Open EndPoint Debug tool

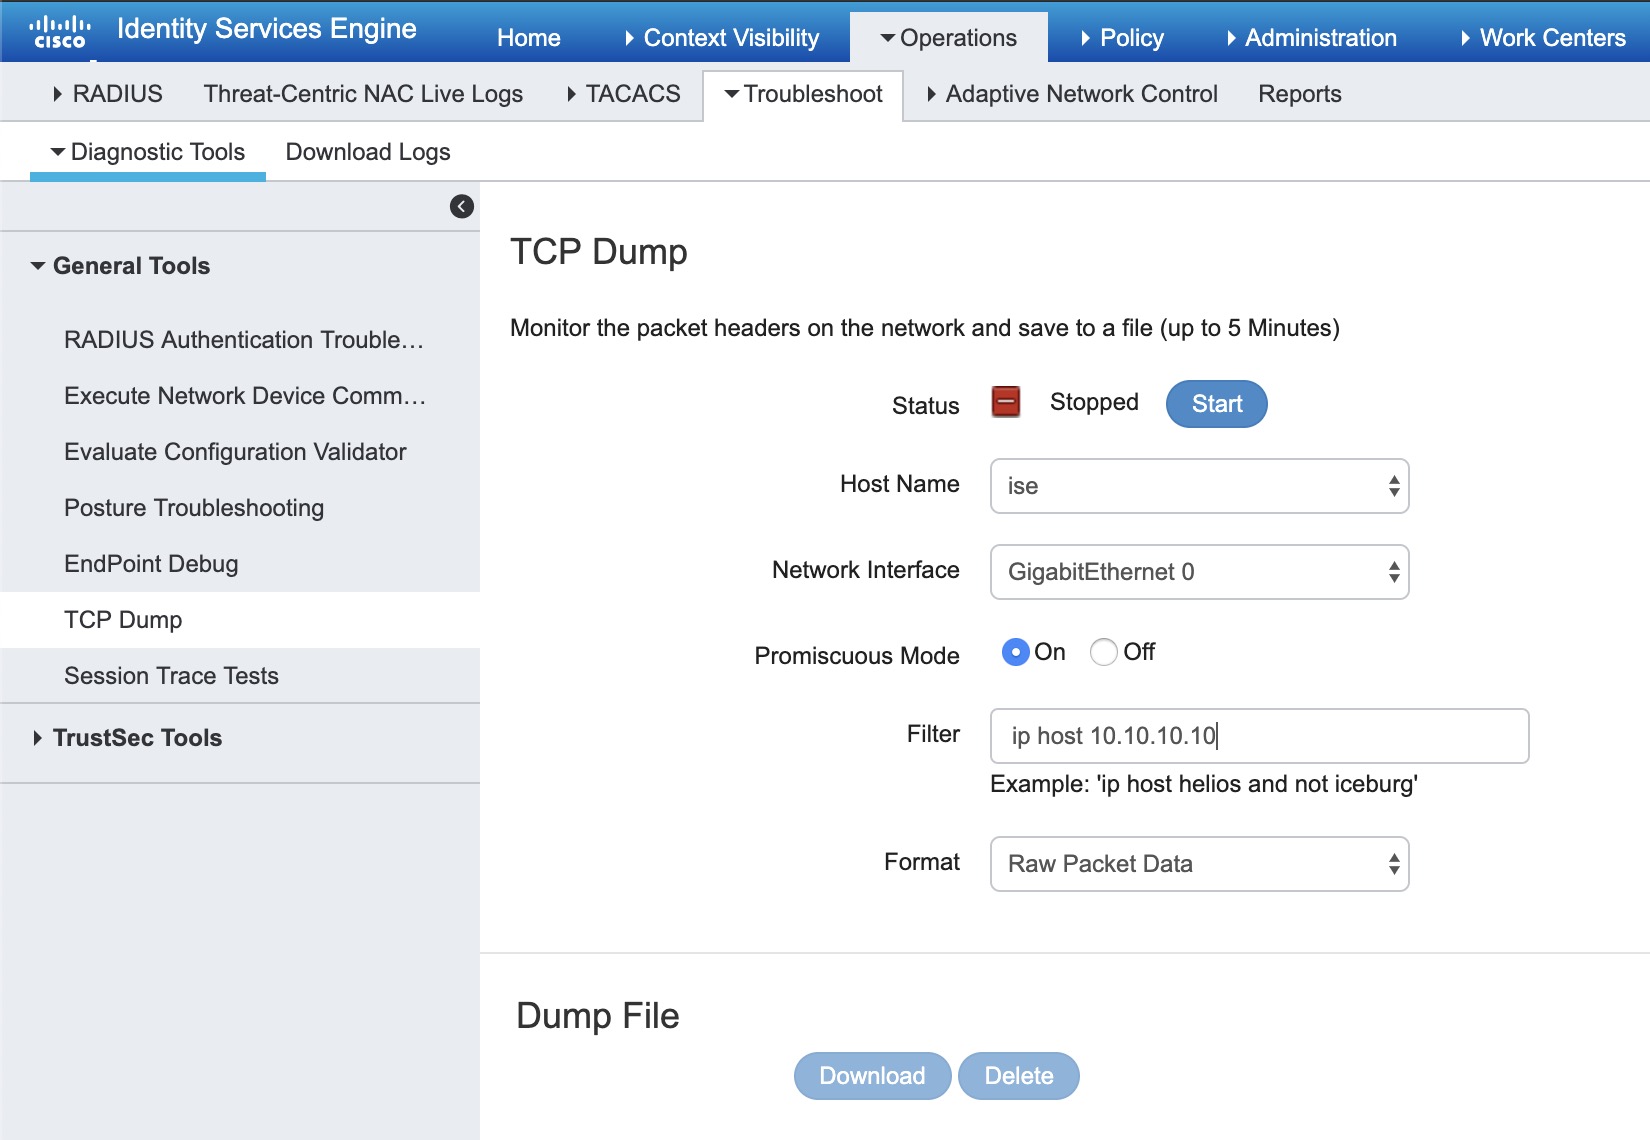(x=151, y=564)
